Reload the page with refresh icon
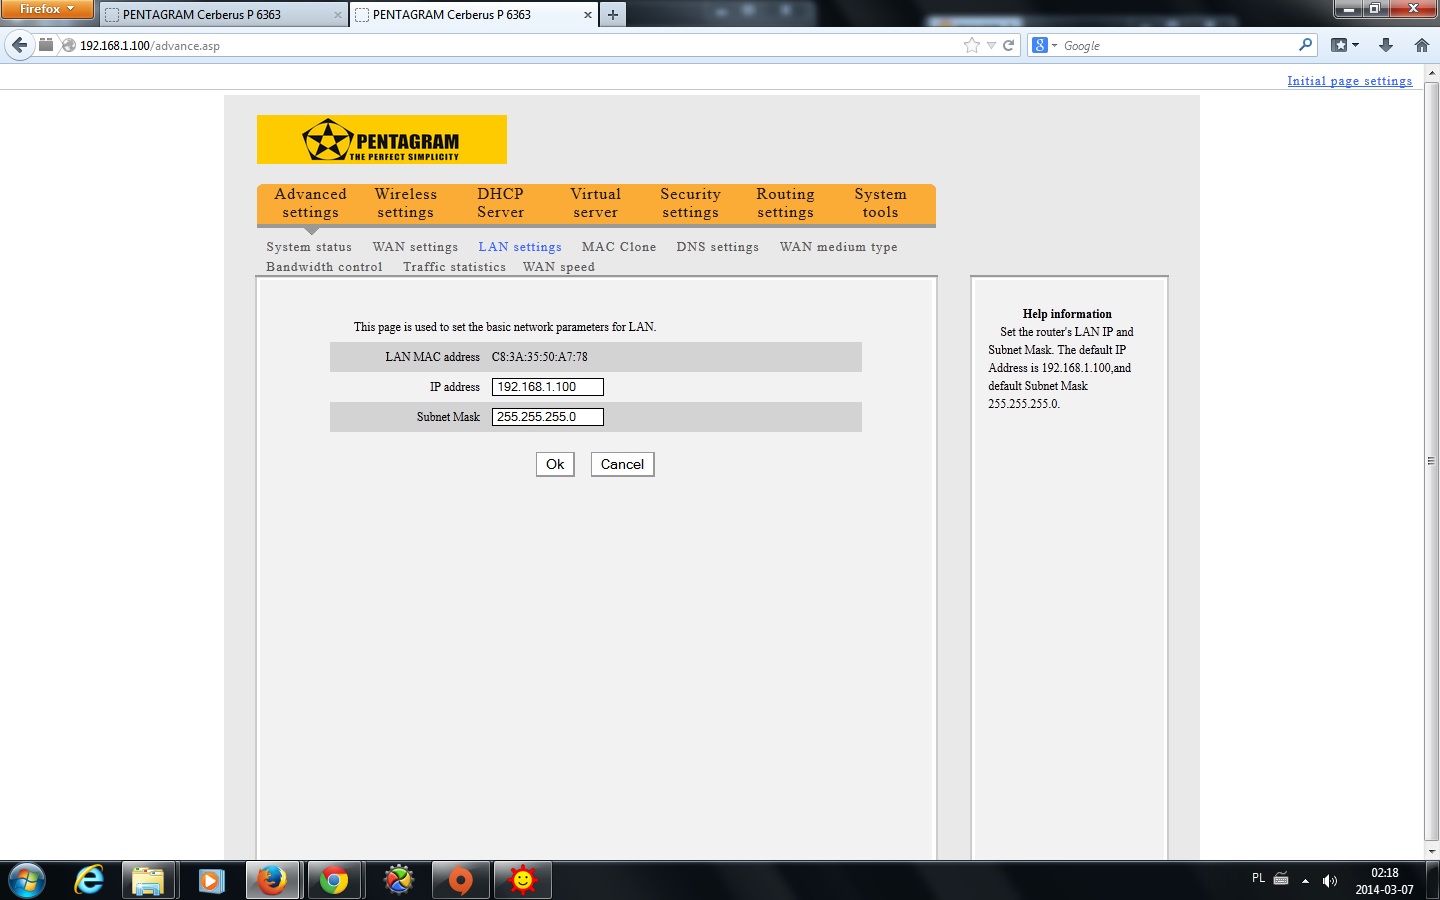The image size is (1440, 900). [x=1009, y=45]
